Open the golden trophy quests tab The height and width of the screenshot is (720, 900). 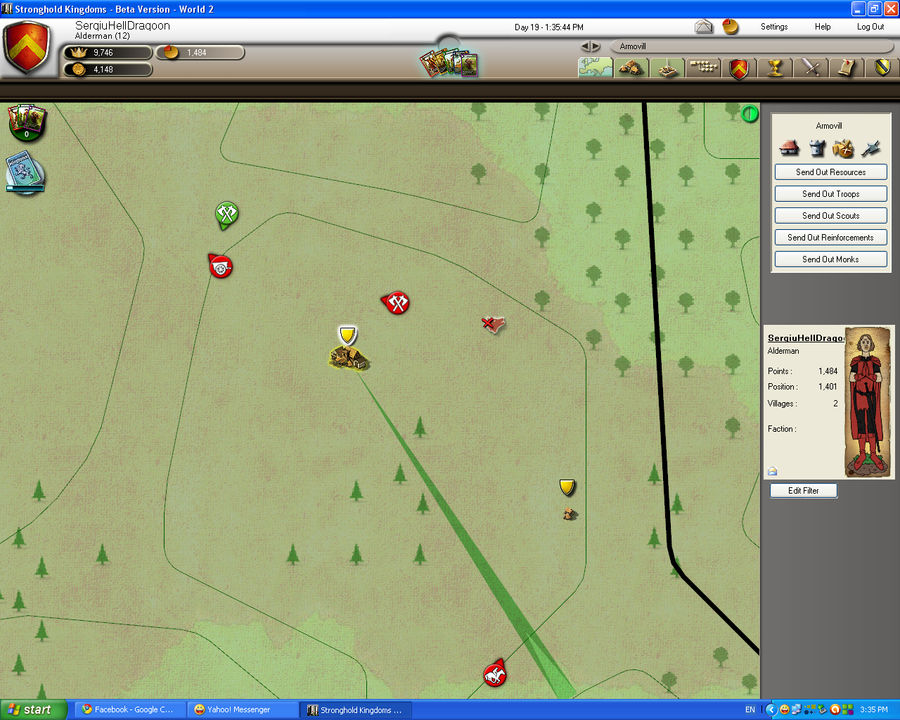pyautogui.click(x=775, y=68)
